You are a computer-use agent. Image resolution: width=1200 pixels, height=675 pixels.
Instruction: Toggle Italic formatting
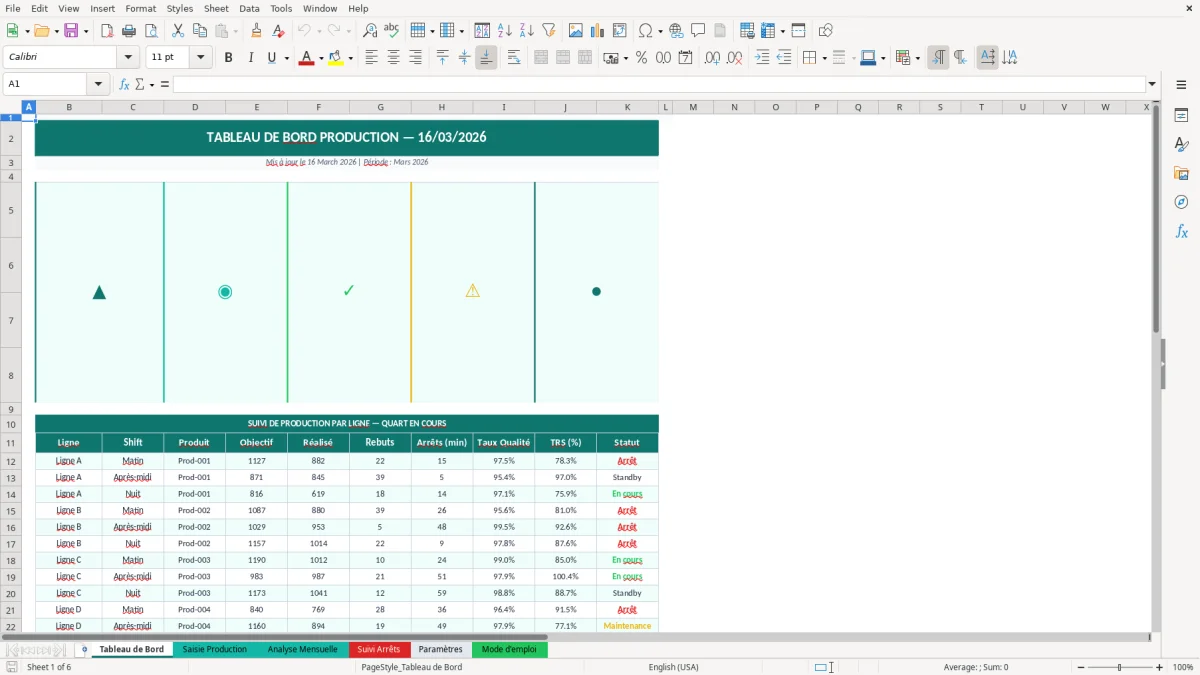(251, 58)
